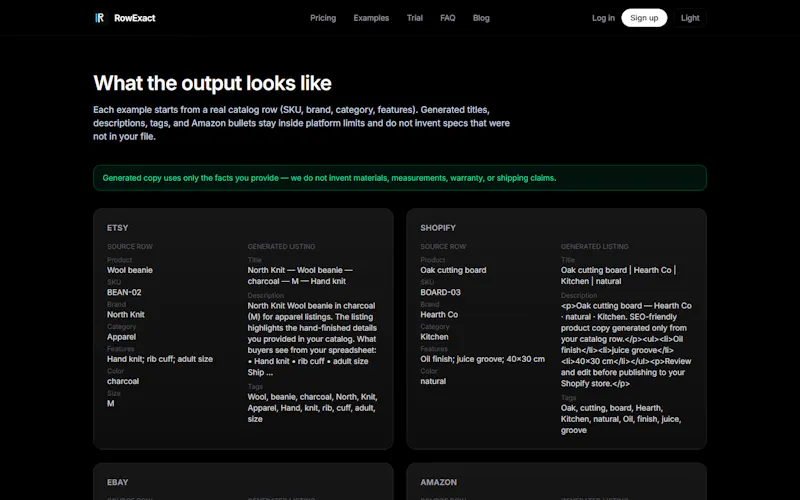Image resolution: width=800 pixels, height=500 pixels.
Task: Click the Shopify HTML description text
Action: click(x=626, y=345)
